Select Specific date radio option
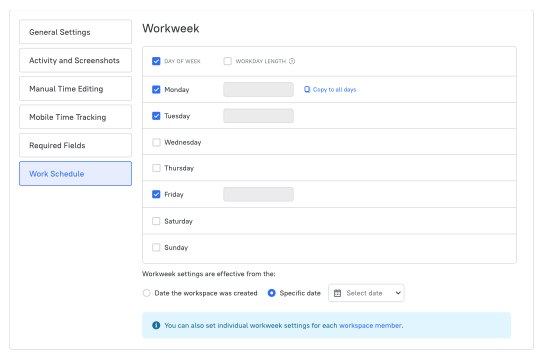 tap(272, 293)
